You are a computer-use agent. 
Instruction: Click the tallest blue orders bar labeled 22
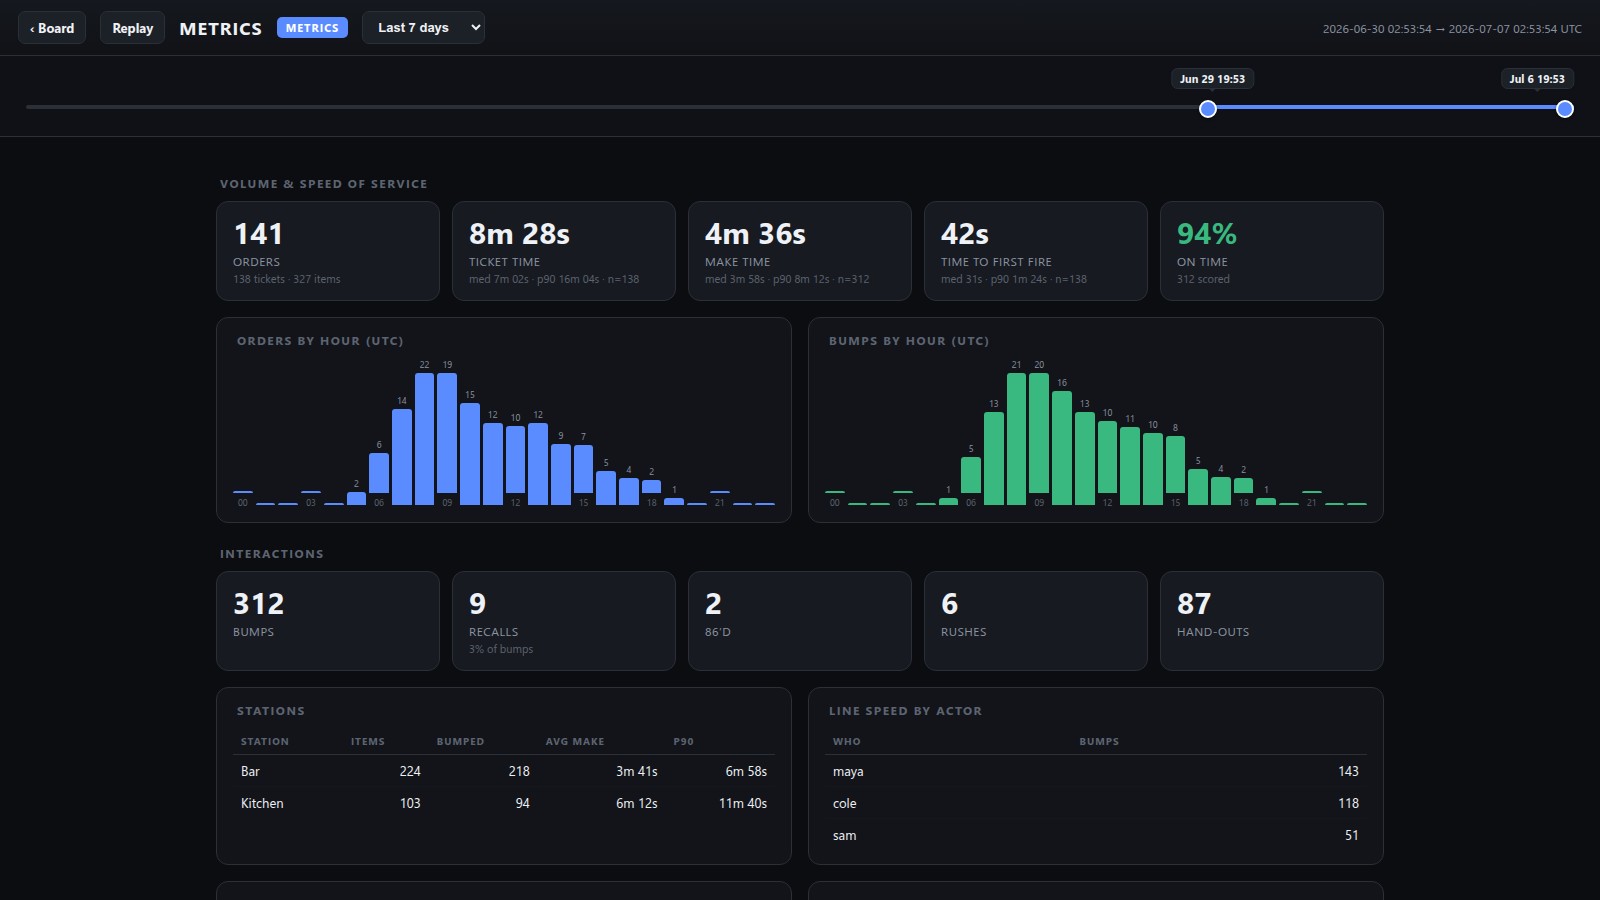(424, 439)
